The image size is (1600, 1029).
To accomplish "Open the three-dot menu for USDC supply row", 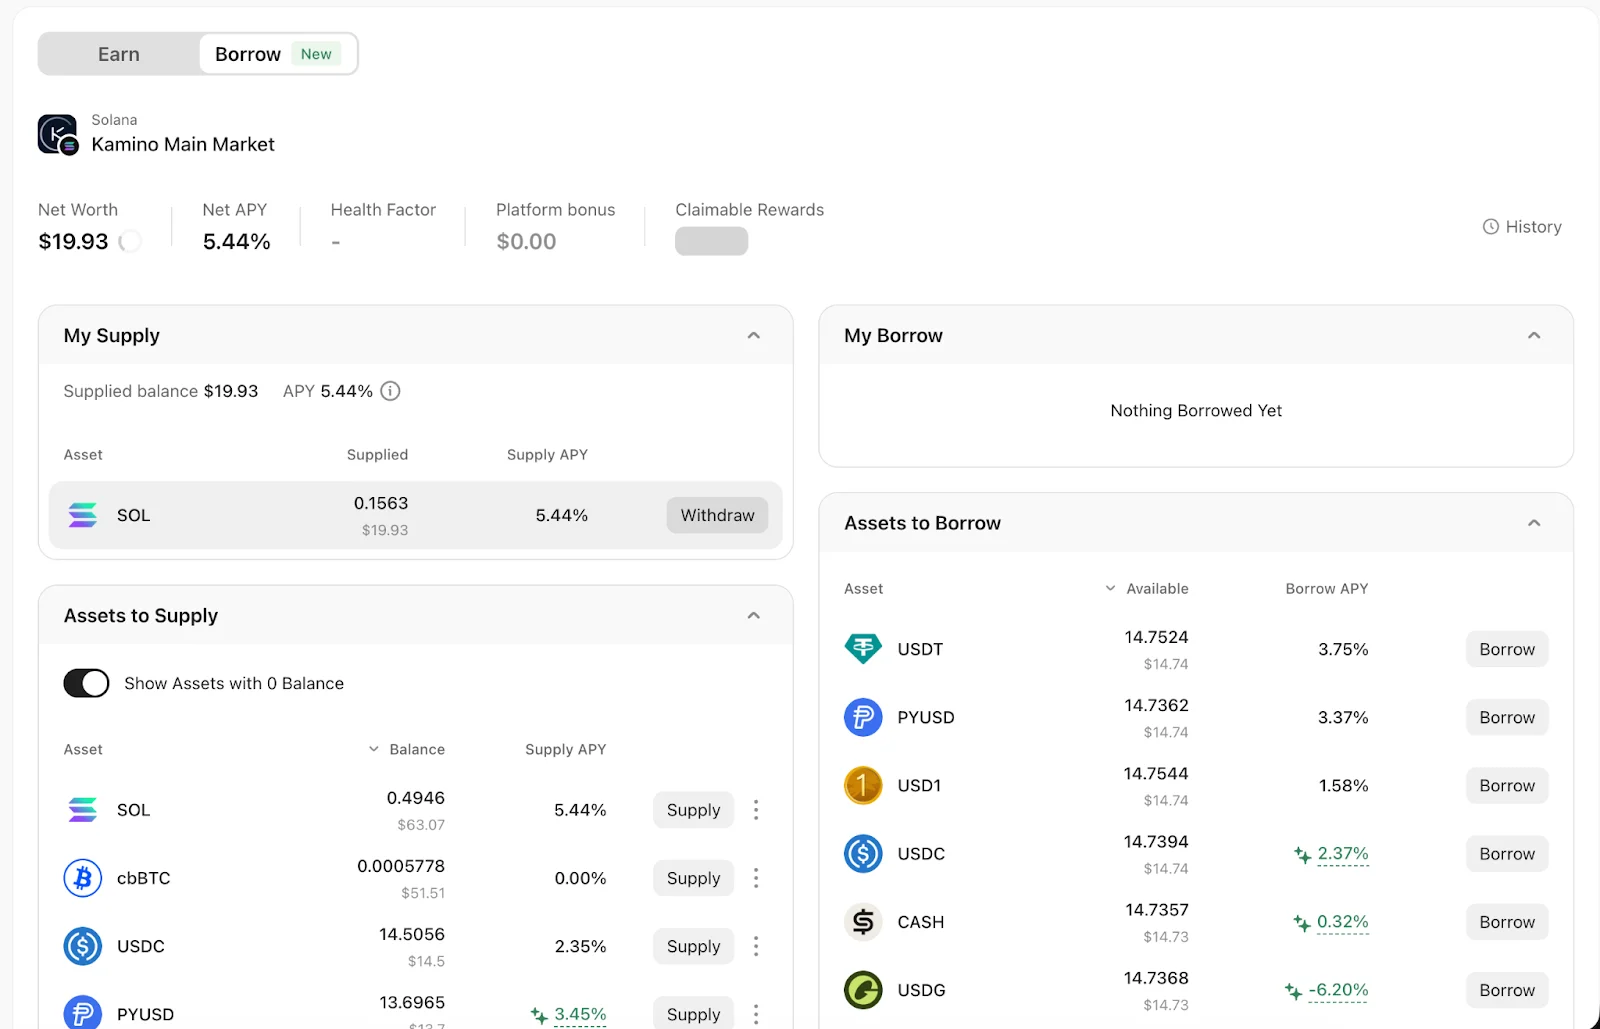I will 756,946.
